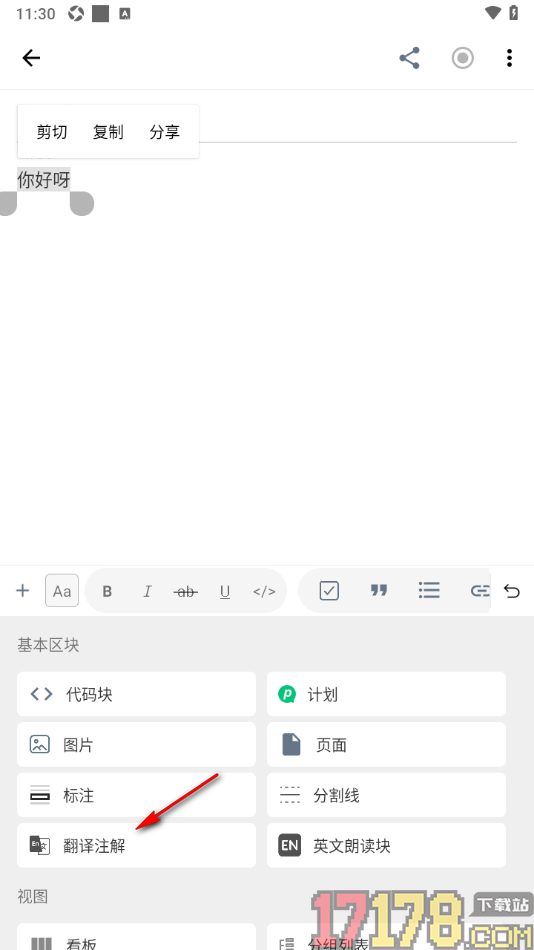Viewport: 534px width, 950px height.
Task: Insert a quote block
Action: click(x=379, y=590)
